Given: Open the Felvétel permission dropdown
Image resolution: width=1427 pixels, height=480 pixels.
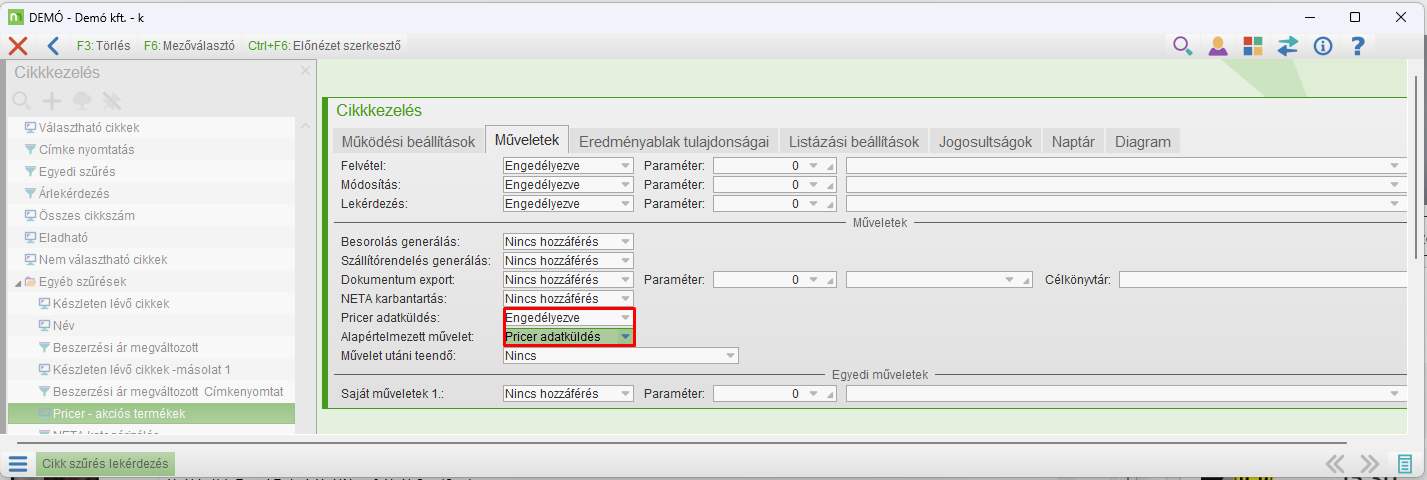Looking at the screenshot, I should [x=568, y=166].
